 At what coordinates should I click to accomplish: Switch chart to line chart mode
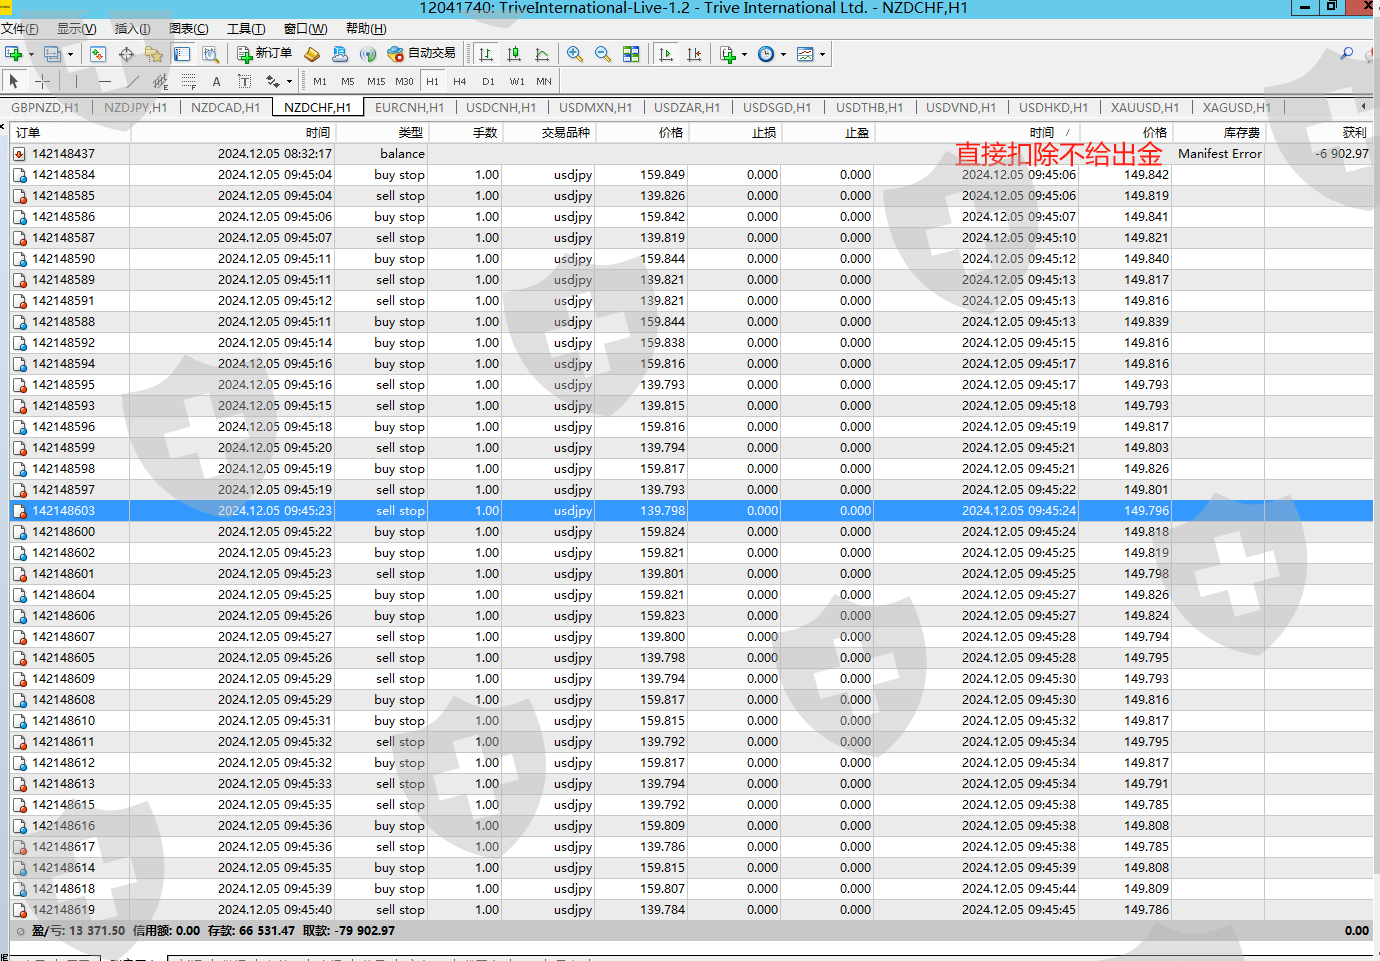[542, 54]
